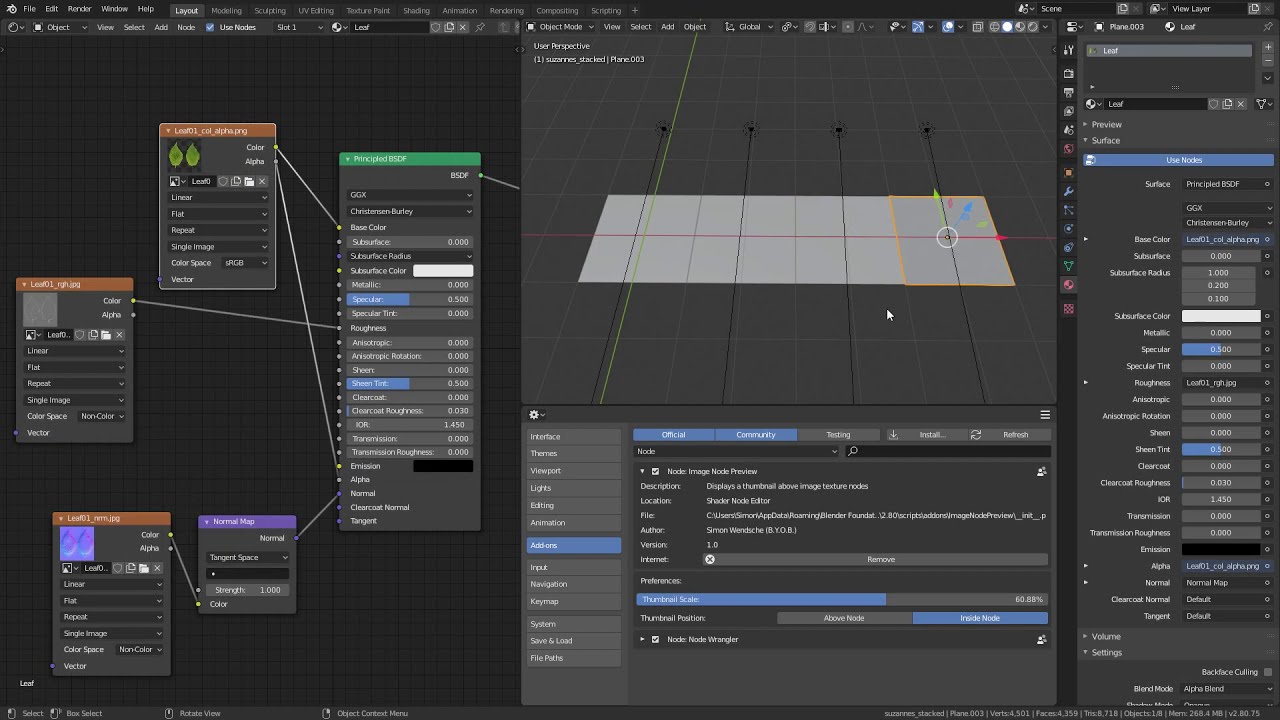Select Above Node thumbnail position
This screenshot has height=720, width=1280.
(x=844, y=618)
